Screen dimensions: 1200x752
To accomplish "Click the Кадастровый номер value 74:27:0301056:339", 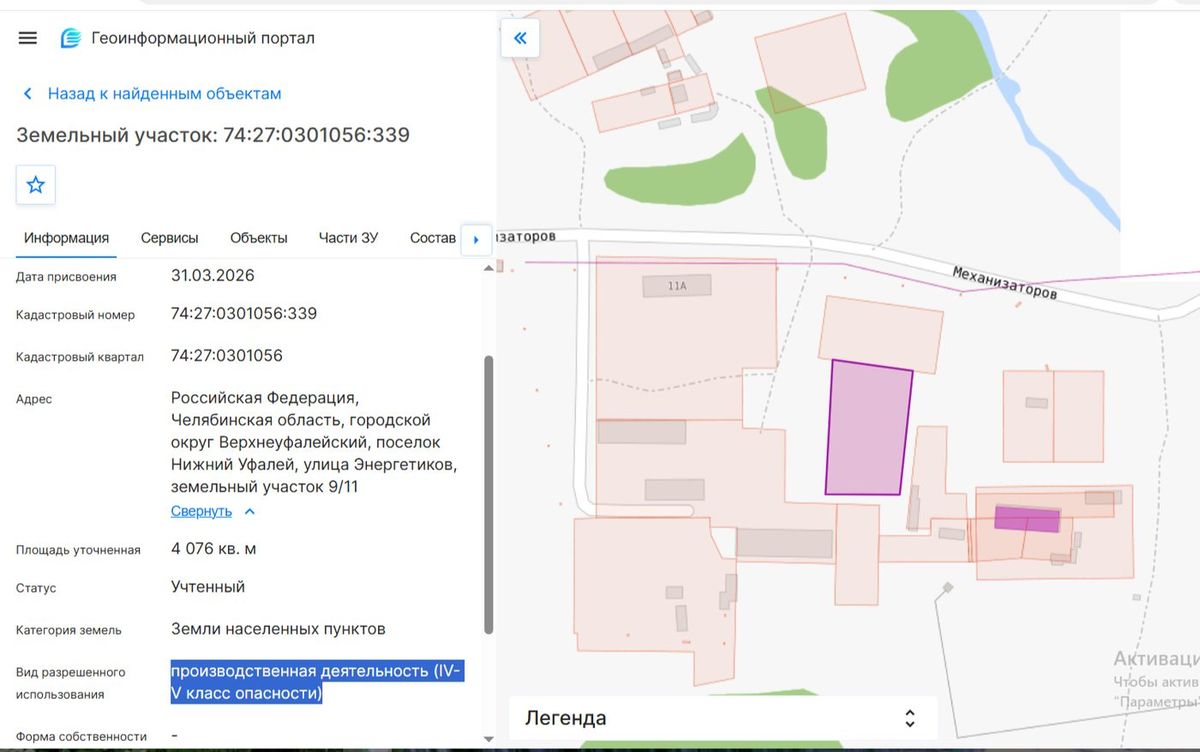I will tap(244, 313).
